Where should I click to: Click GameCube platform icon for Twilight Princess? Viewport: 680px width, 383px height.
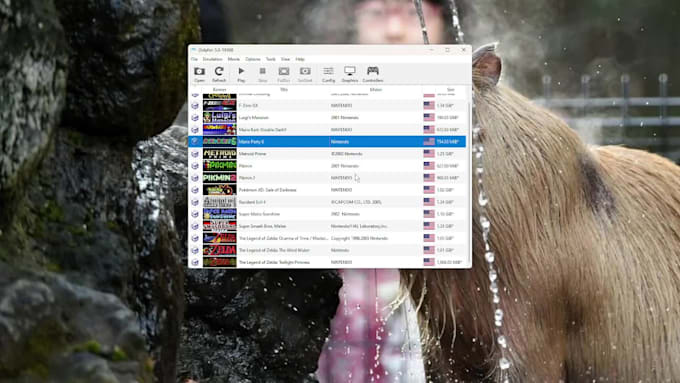pyautogui.click(x=195, y=262)
